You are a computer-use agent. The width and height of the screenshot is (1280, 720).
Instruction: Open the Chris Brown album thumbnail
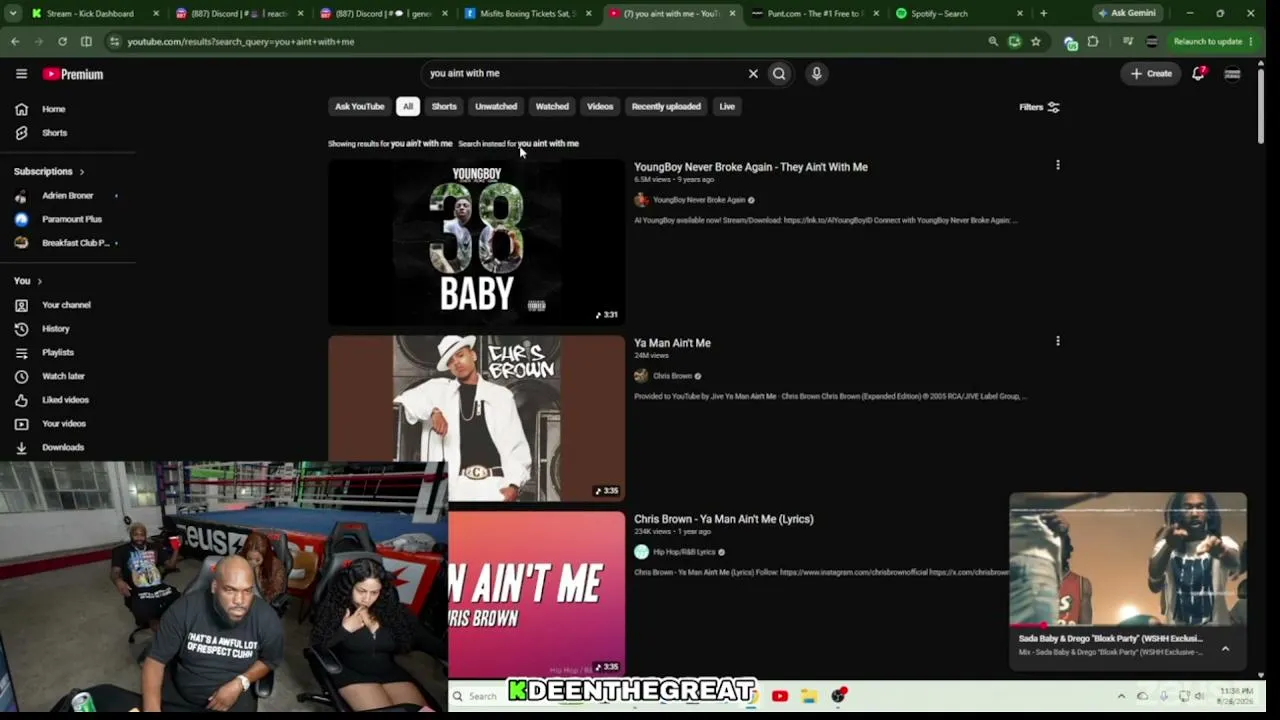pyautogui.click(x=476, y=418)
